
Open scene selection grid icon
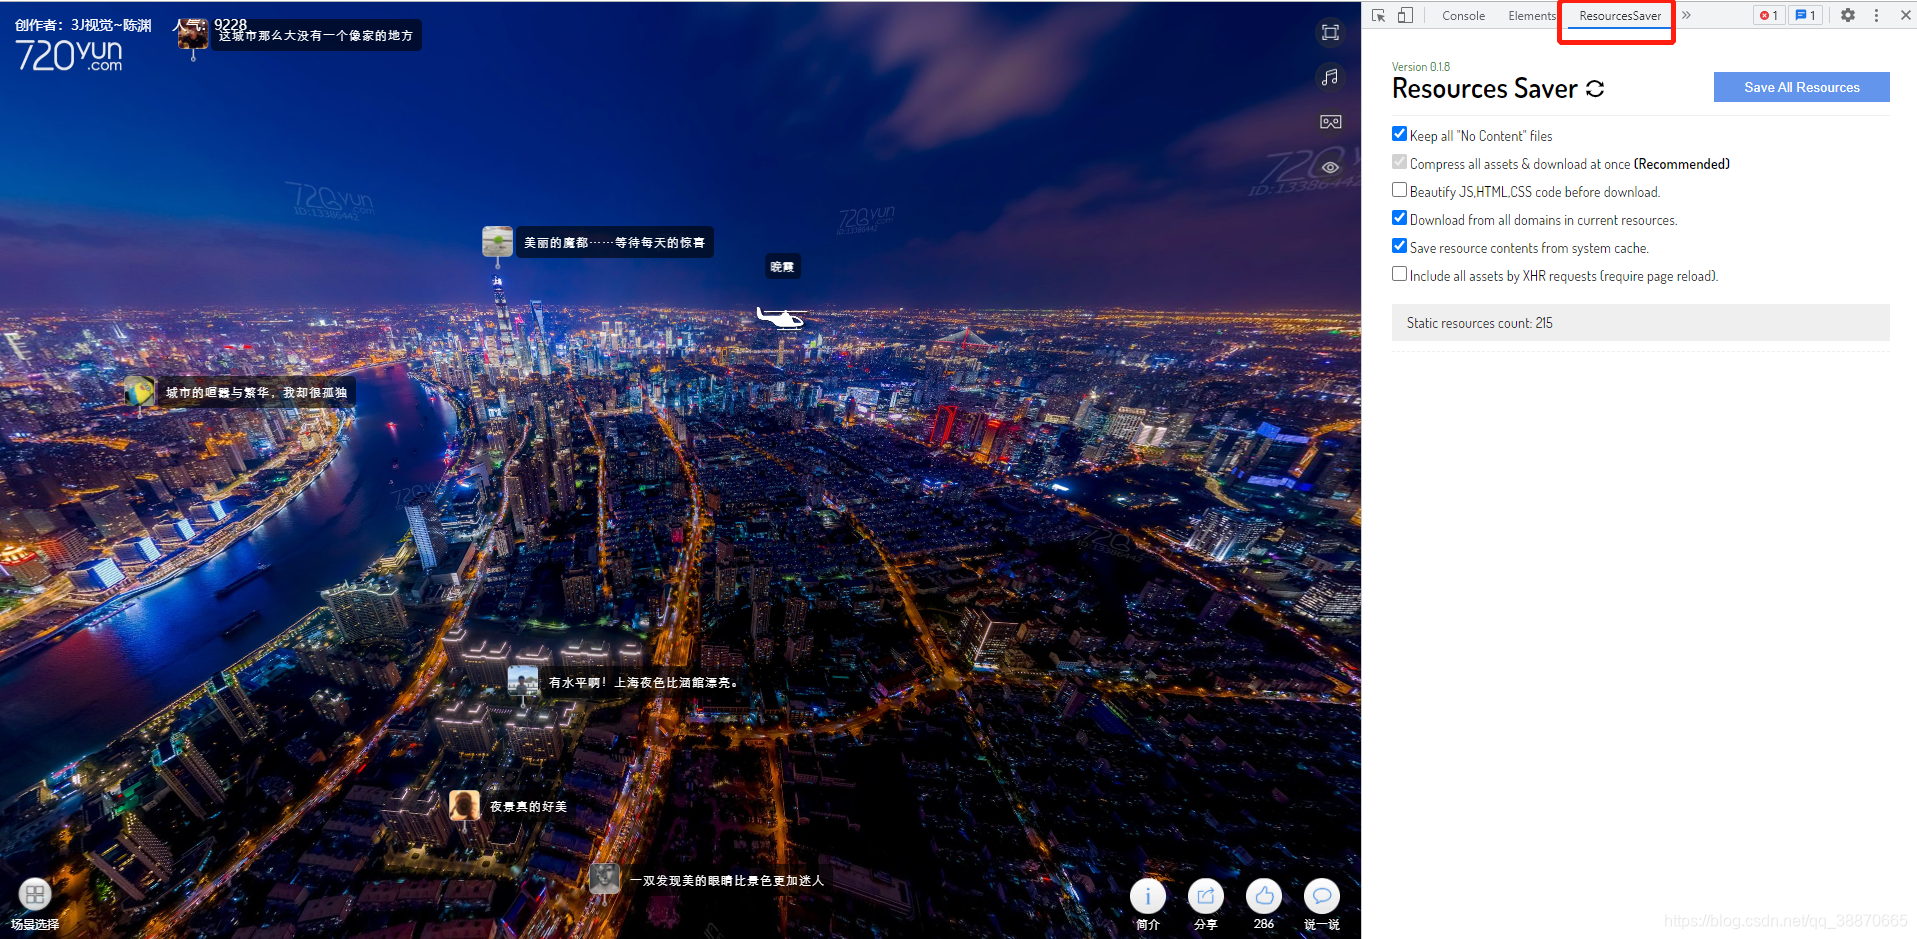35,893
